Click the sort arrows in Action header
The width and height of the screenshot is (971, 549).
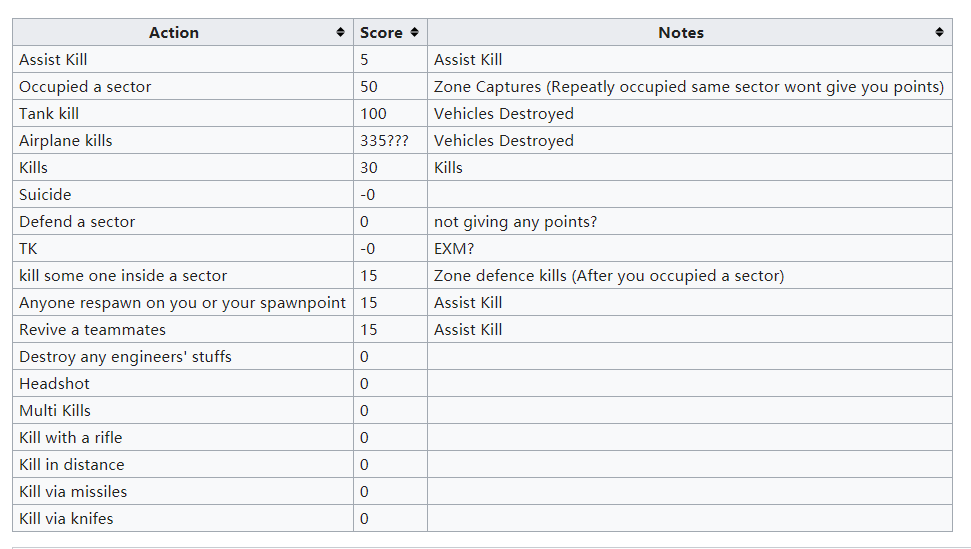point(341,33)
